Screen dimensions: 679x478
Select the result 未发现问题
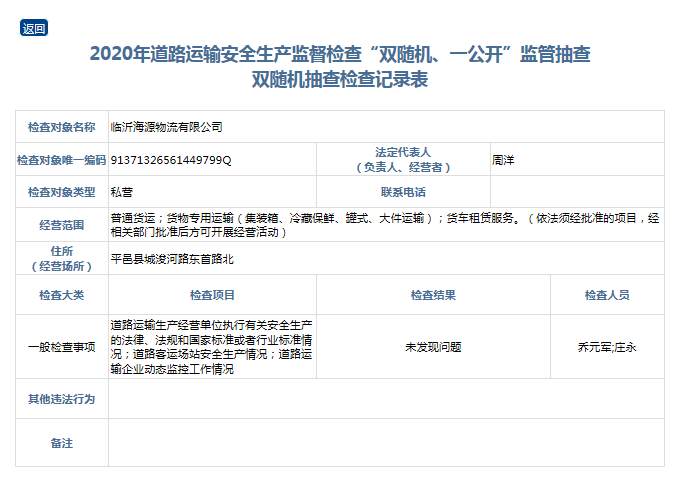tap(433, 347)
